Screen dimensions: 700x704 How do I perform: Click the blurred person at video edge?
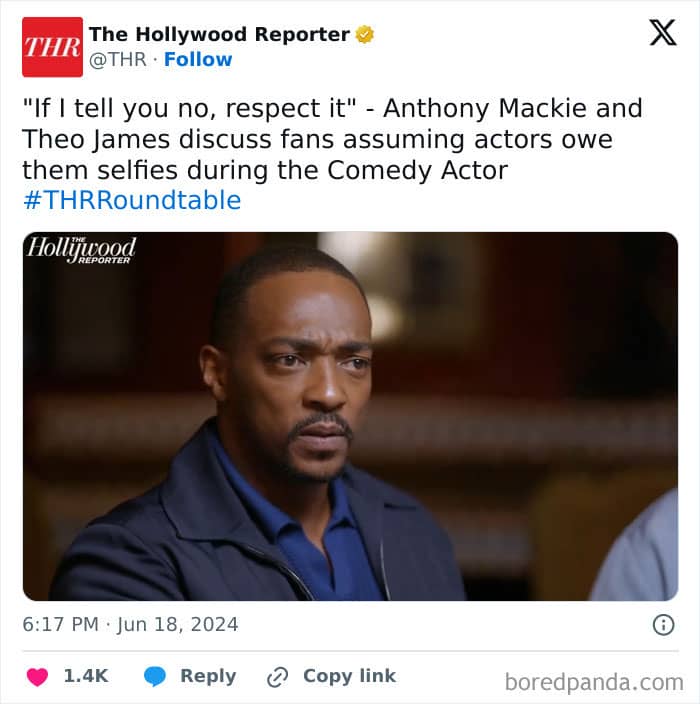coord(637,547)
